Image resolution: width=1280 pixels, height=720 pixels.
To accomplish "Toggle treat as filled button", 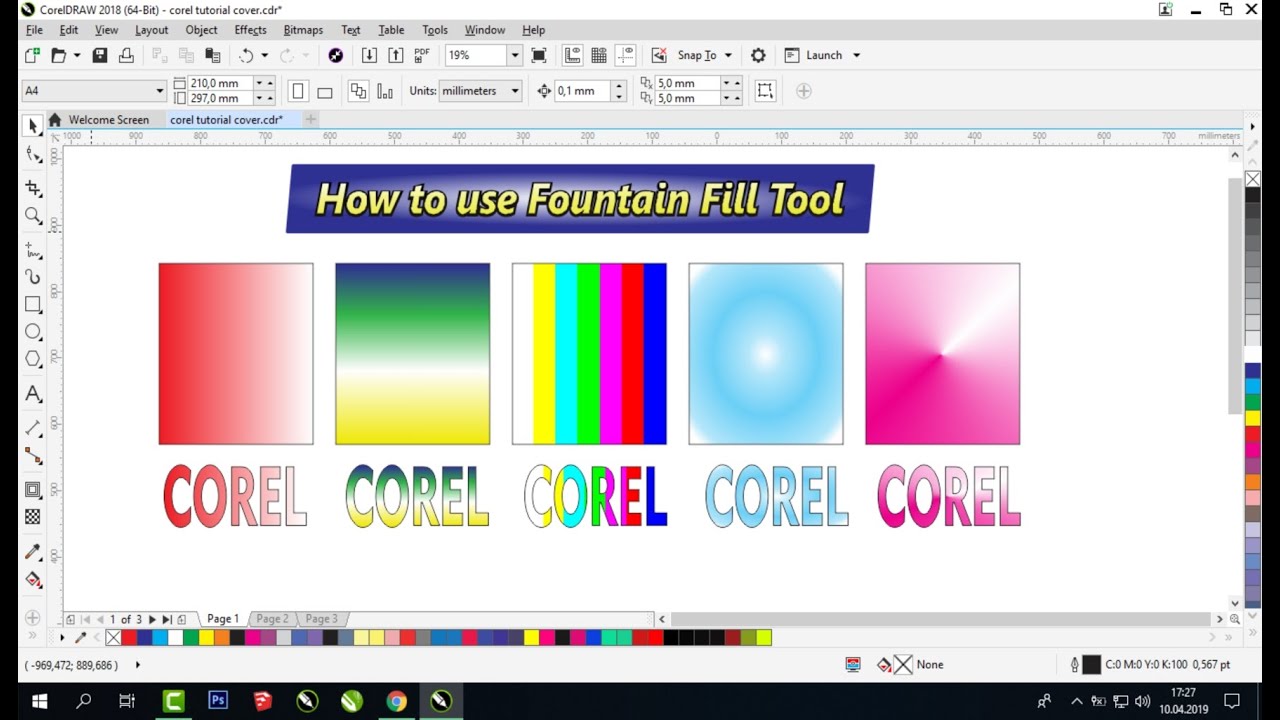I will [x=765, y=91].
